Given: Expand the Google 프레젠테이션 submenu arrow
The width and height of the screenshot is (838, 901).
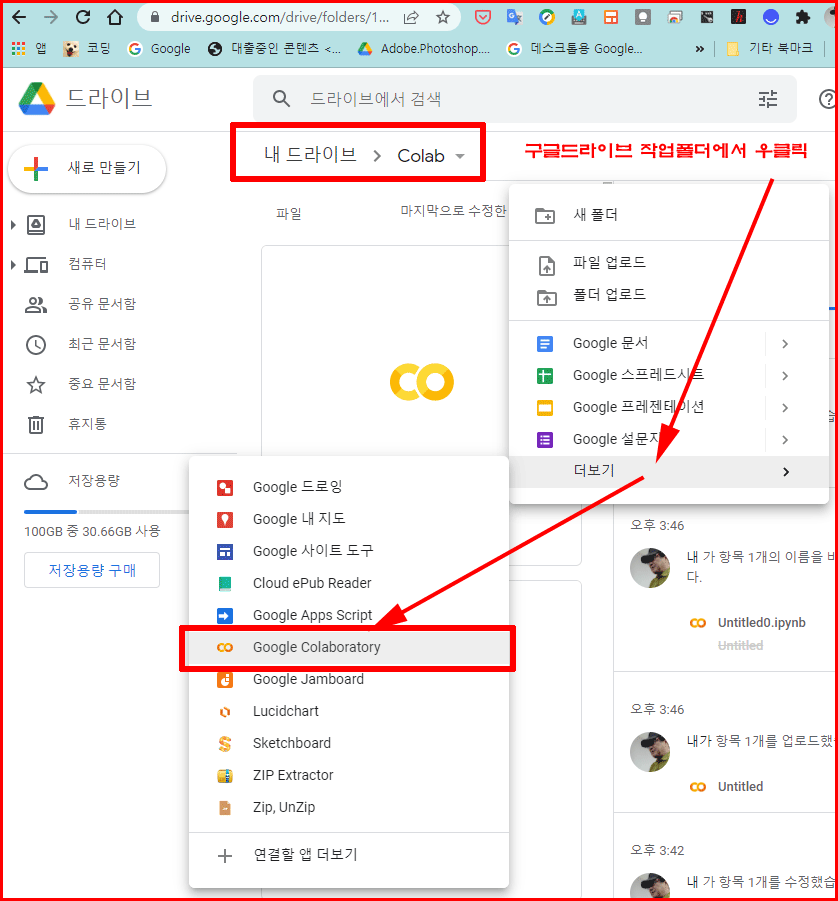Looking at the screenshot, I should pyautogui.click(x=785, y=408).
